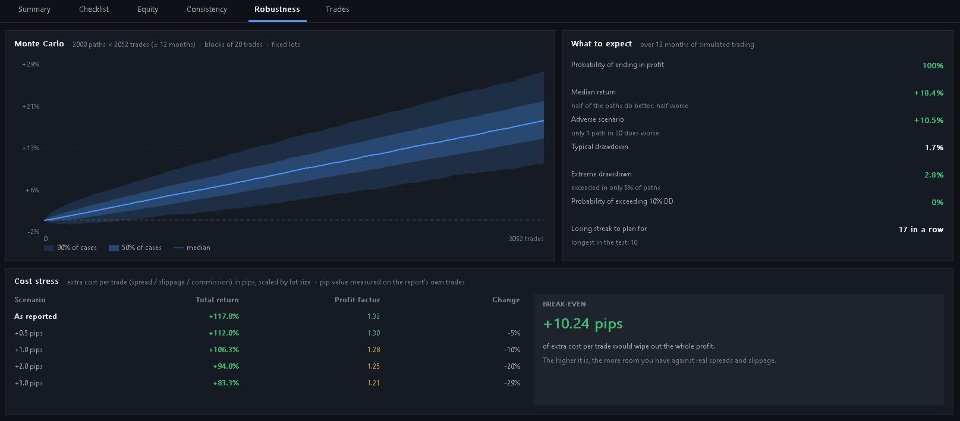Click the 1.25 profit factor cell
Screen dimensions: 960x421
coord(373,366)
